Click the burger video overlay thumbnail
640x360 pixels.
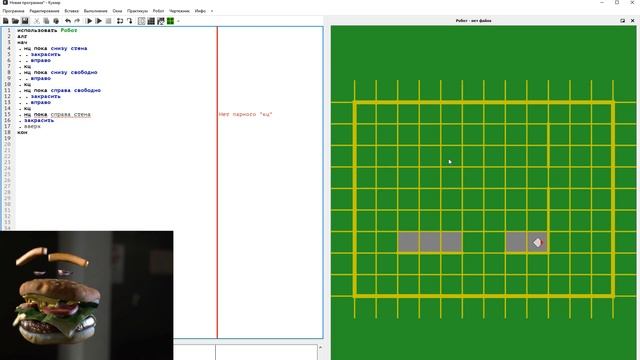point(87,296)
